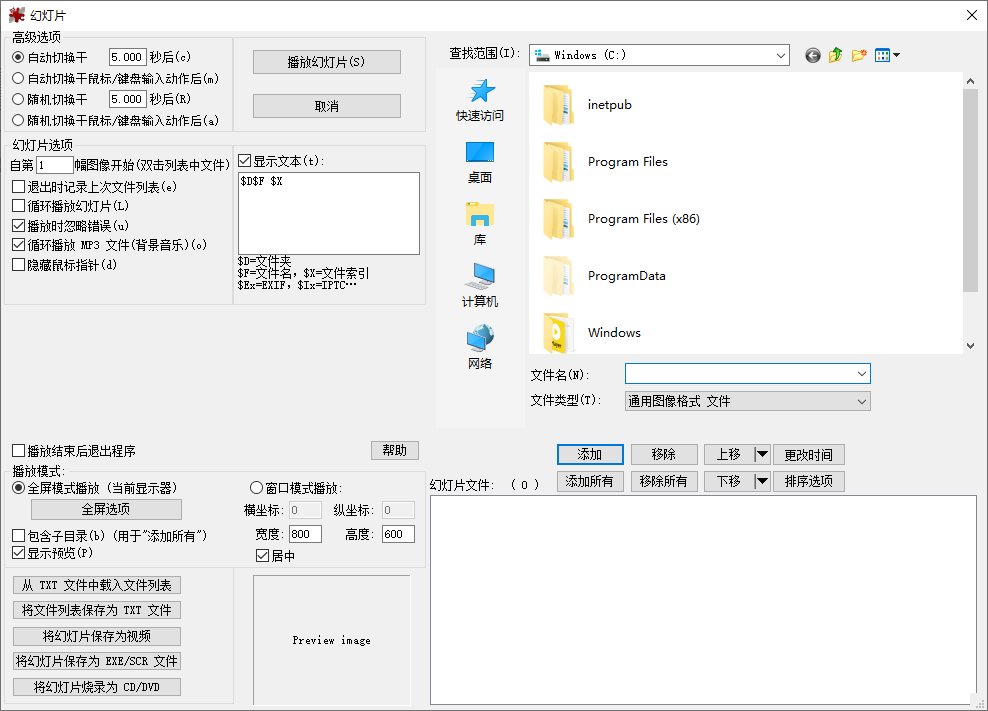Click the file list scrollbar down arrow
This screenshot has height=711, width=988.
click(969, 345)
